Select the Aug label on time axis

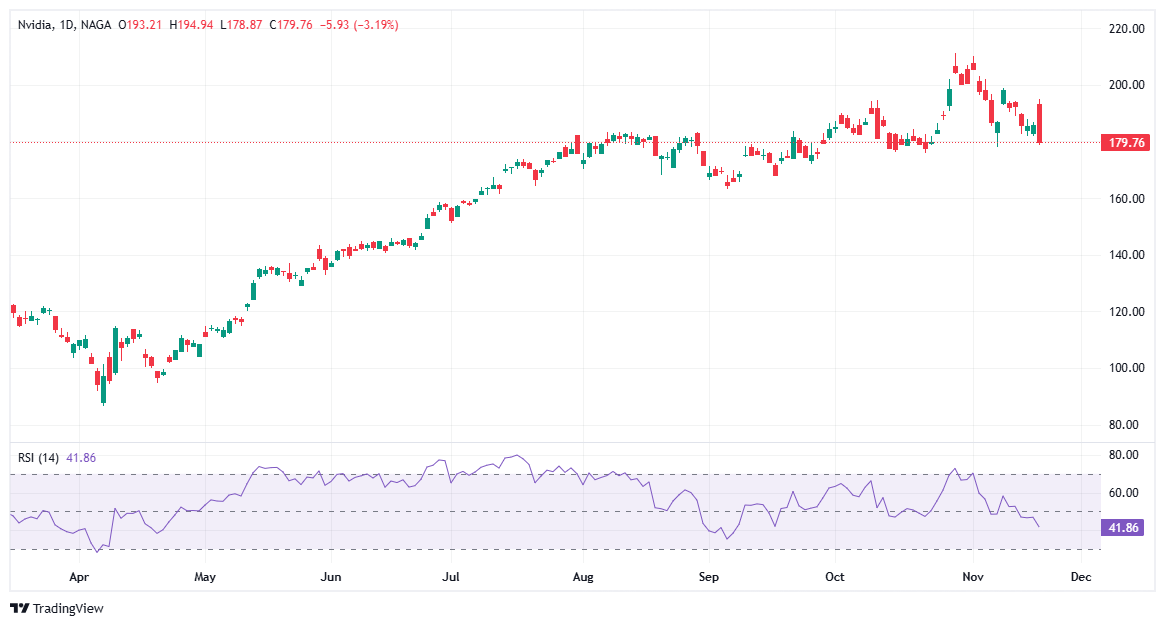pyautogui.click(x=583, y=577)
